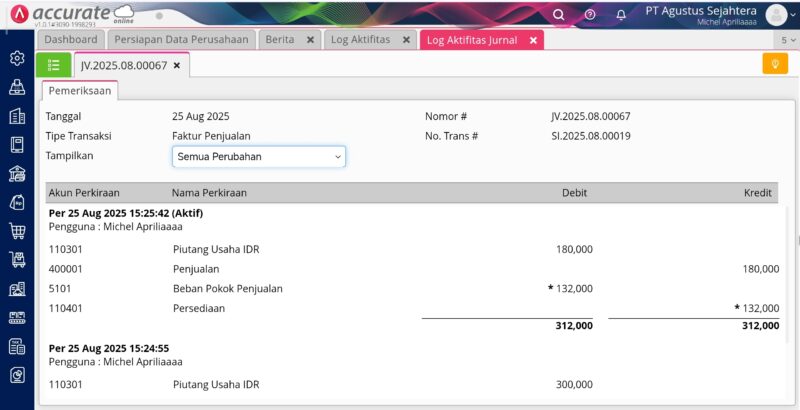Open the user profile avatar menu

pos(776,14)
